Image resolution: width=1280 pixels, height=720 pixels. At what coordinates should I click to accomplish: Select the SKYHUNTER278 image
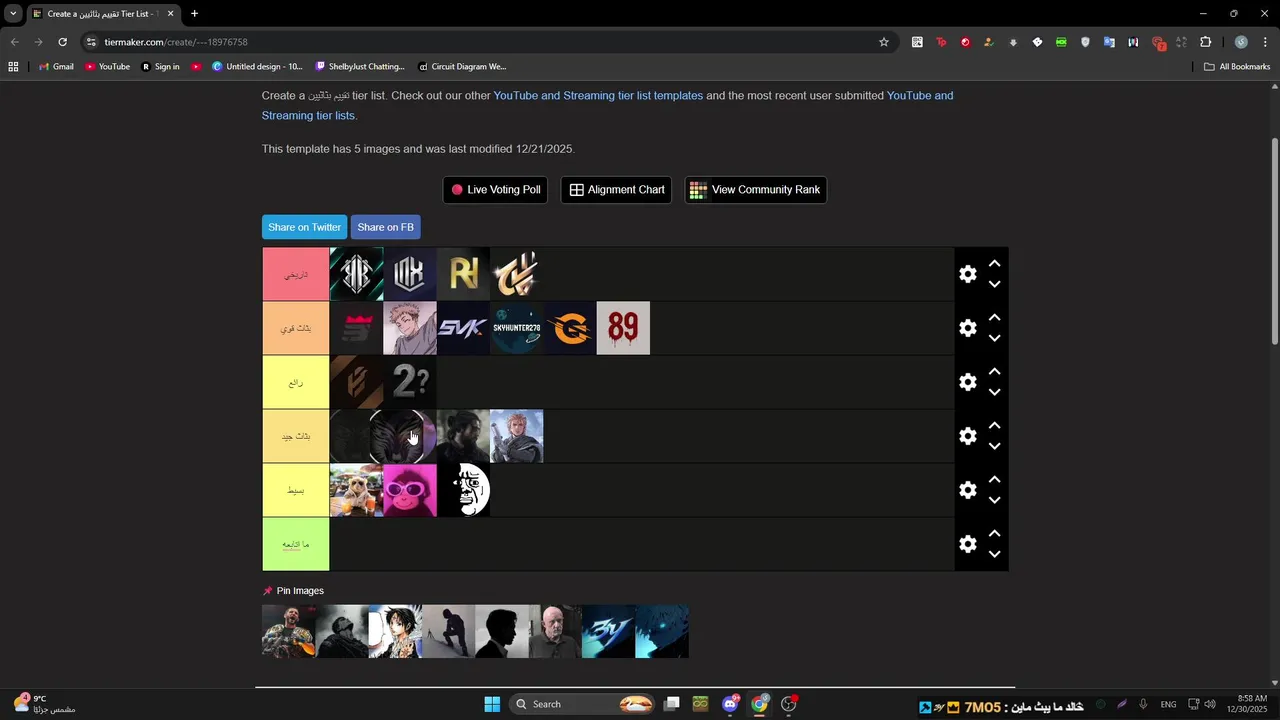point(516,328)
